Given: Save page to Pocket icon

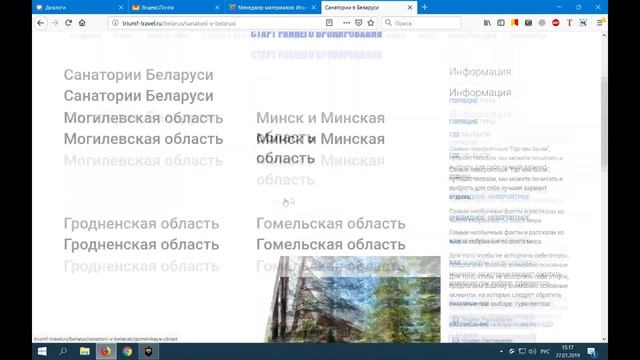Looking at the screenshot, I should click(x=358, y=23).
